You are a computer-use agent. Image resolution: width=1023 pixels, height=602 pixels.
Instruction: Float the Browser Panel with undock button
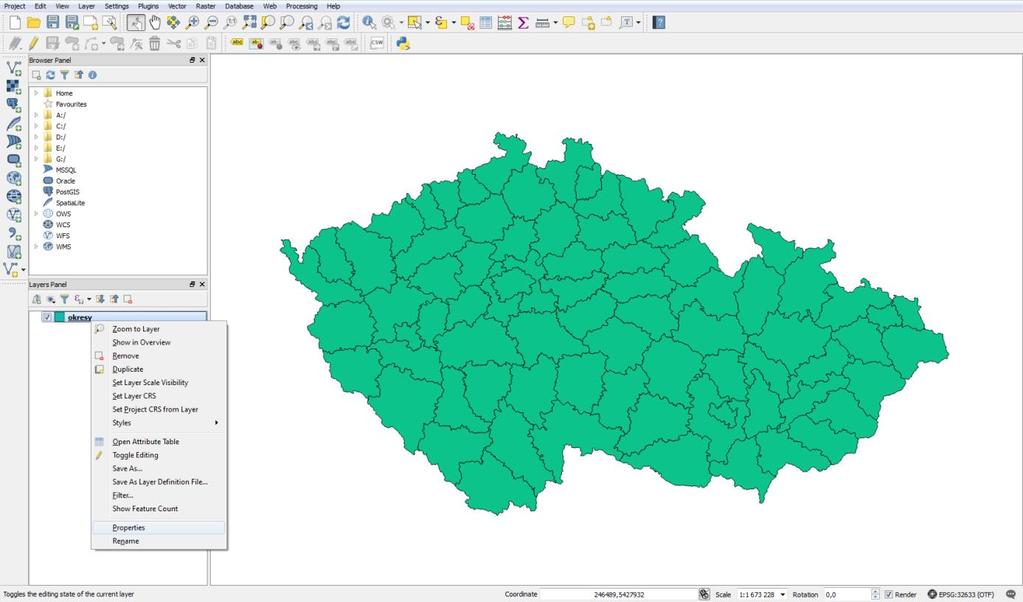[192, 60]
